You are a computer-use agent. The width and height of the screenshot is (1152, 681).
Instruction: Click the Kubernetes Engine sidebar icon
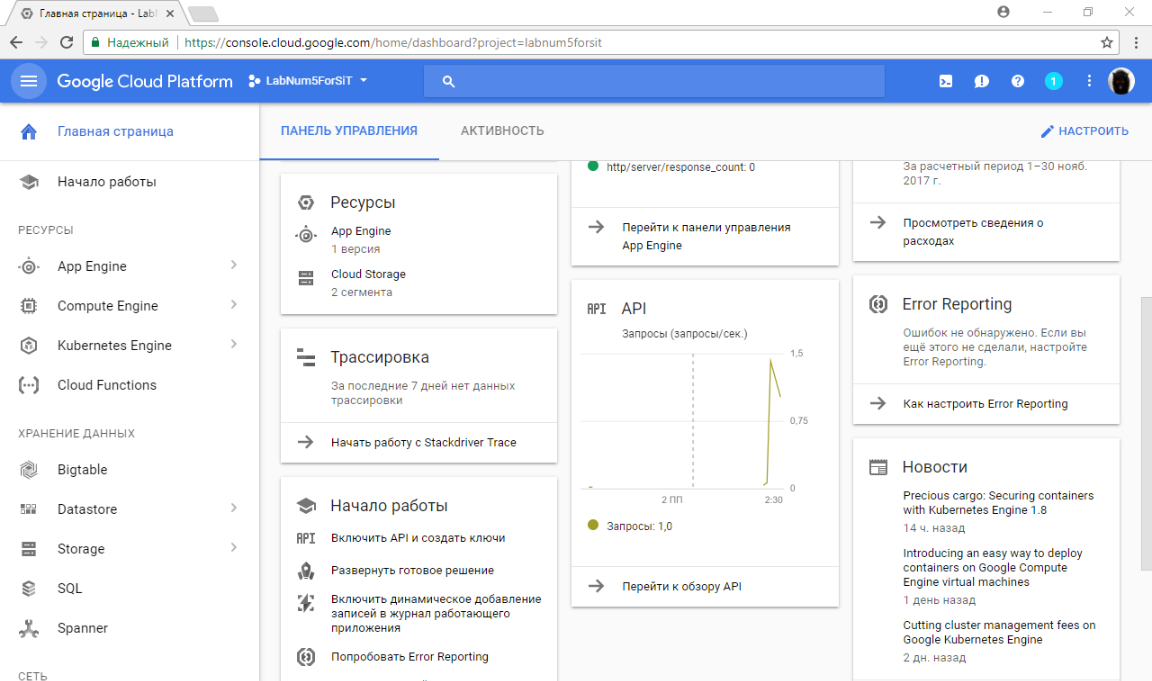29,345
